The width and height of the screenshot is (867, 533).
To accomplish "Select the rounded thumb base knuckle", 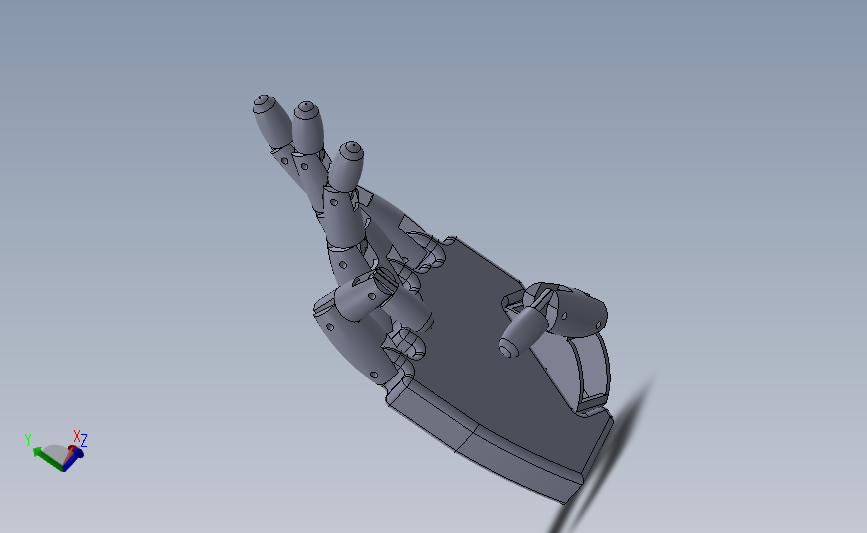I will pyautogui.click(x=578, y=313).
